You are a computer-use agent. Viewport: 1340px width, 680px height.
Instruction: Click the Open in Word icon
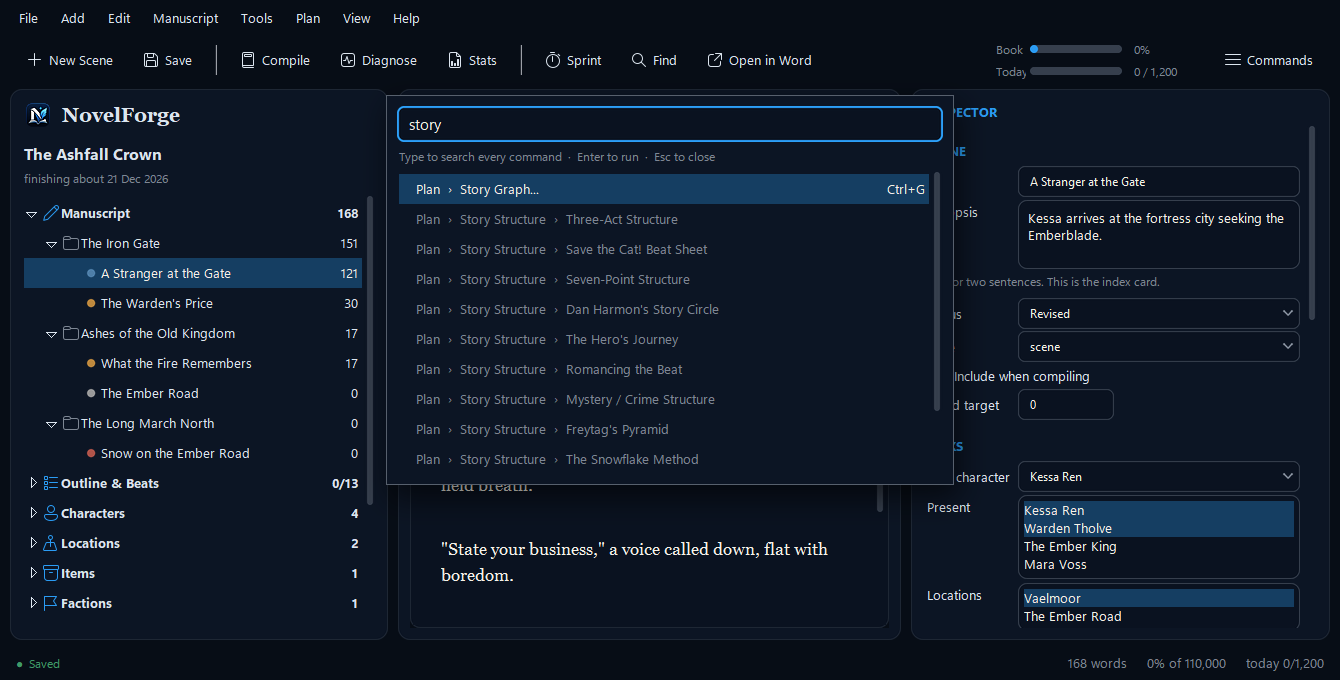pos(715,60)
